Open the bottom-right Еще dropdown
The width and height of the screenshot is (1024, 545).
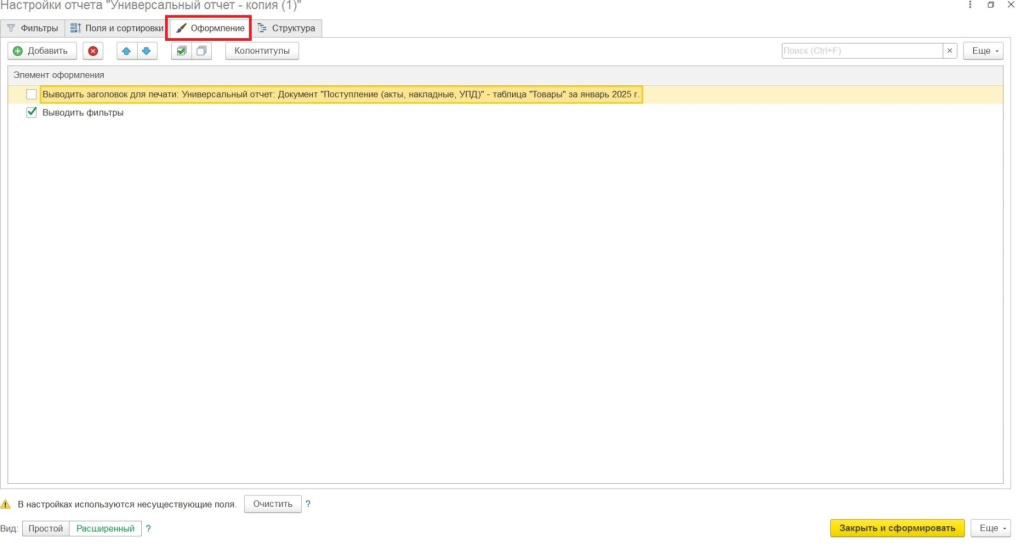click(990, 528)
